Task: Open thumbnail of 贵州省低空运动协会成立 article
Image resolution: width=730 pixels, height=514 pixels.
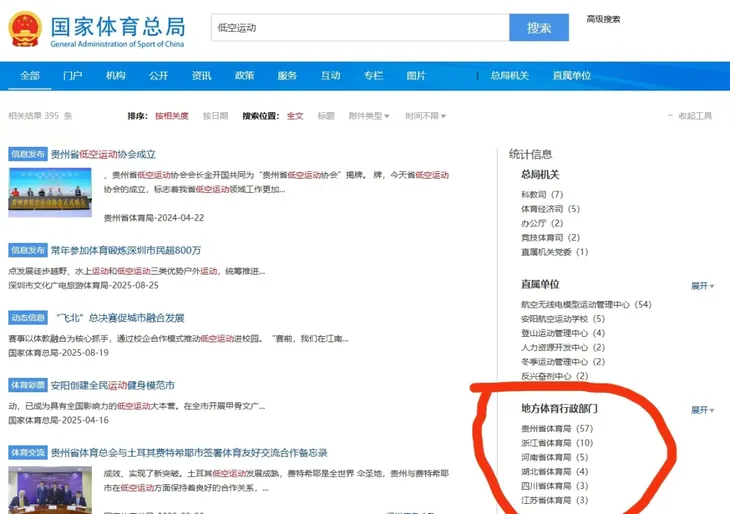Action: 49,192
